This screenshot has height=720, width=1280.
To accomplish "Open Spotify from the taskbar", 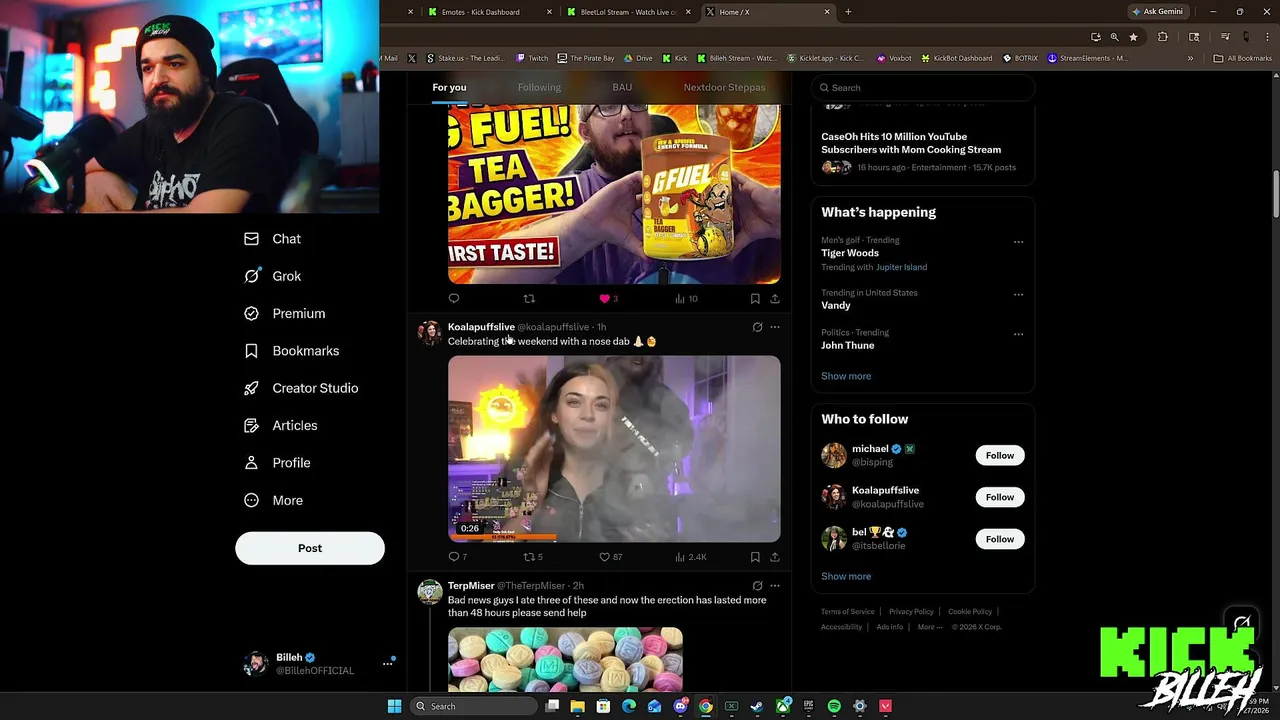I will (834, 706).
